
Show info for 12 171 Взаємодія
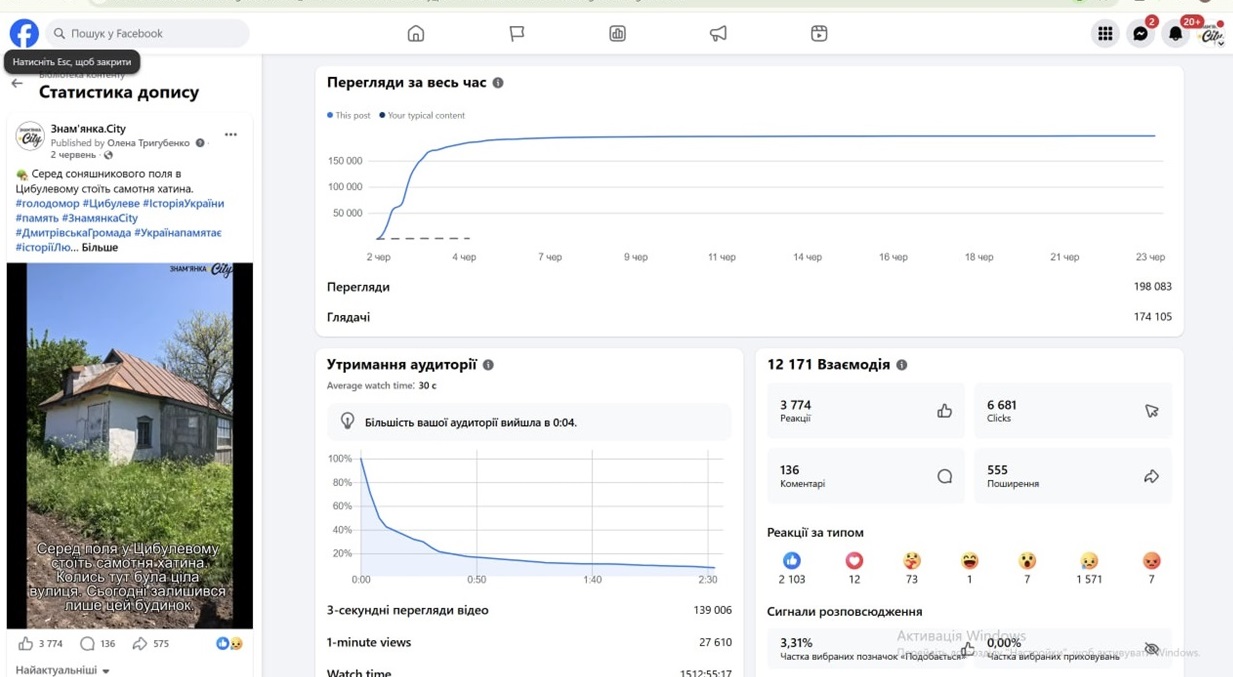[x=902, y=365]
